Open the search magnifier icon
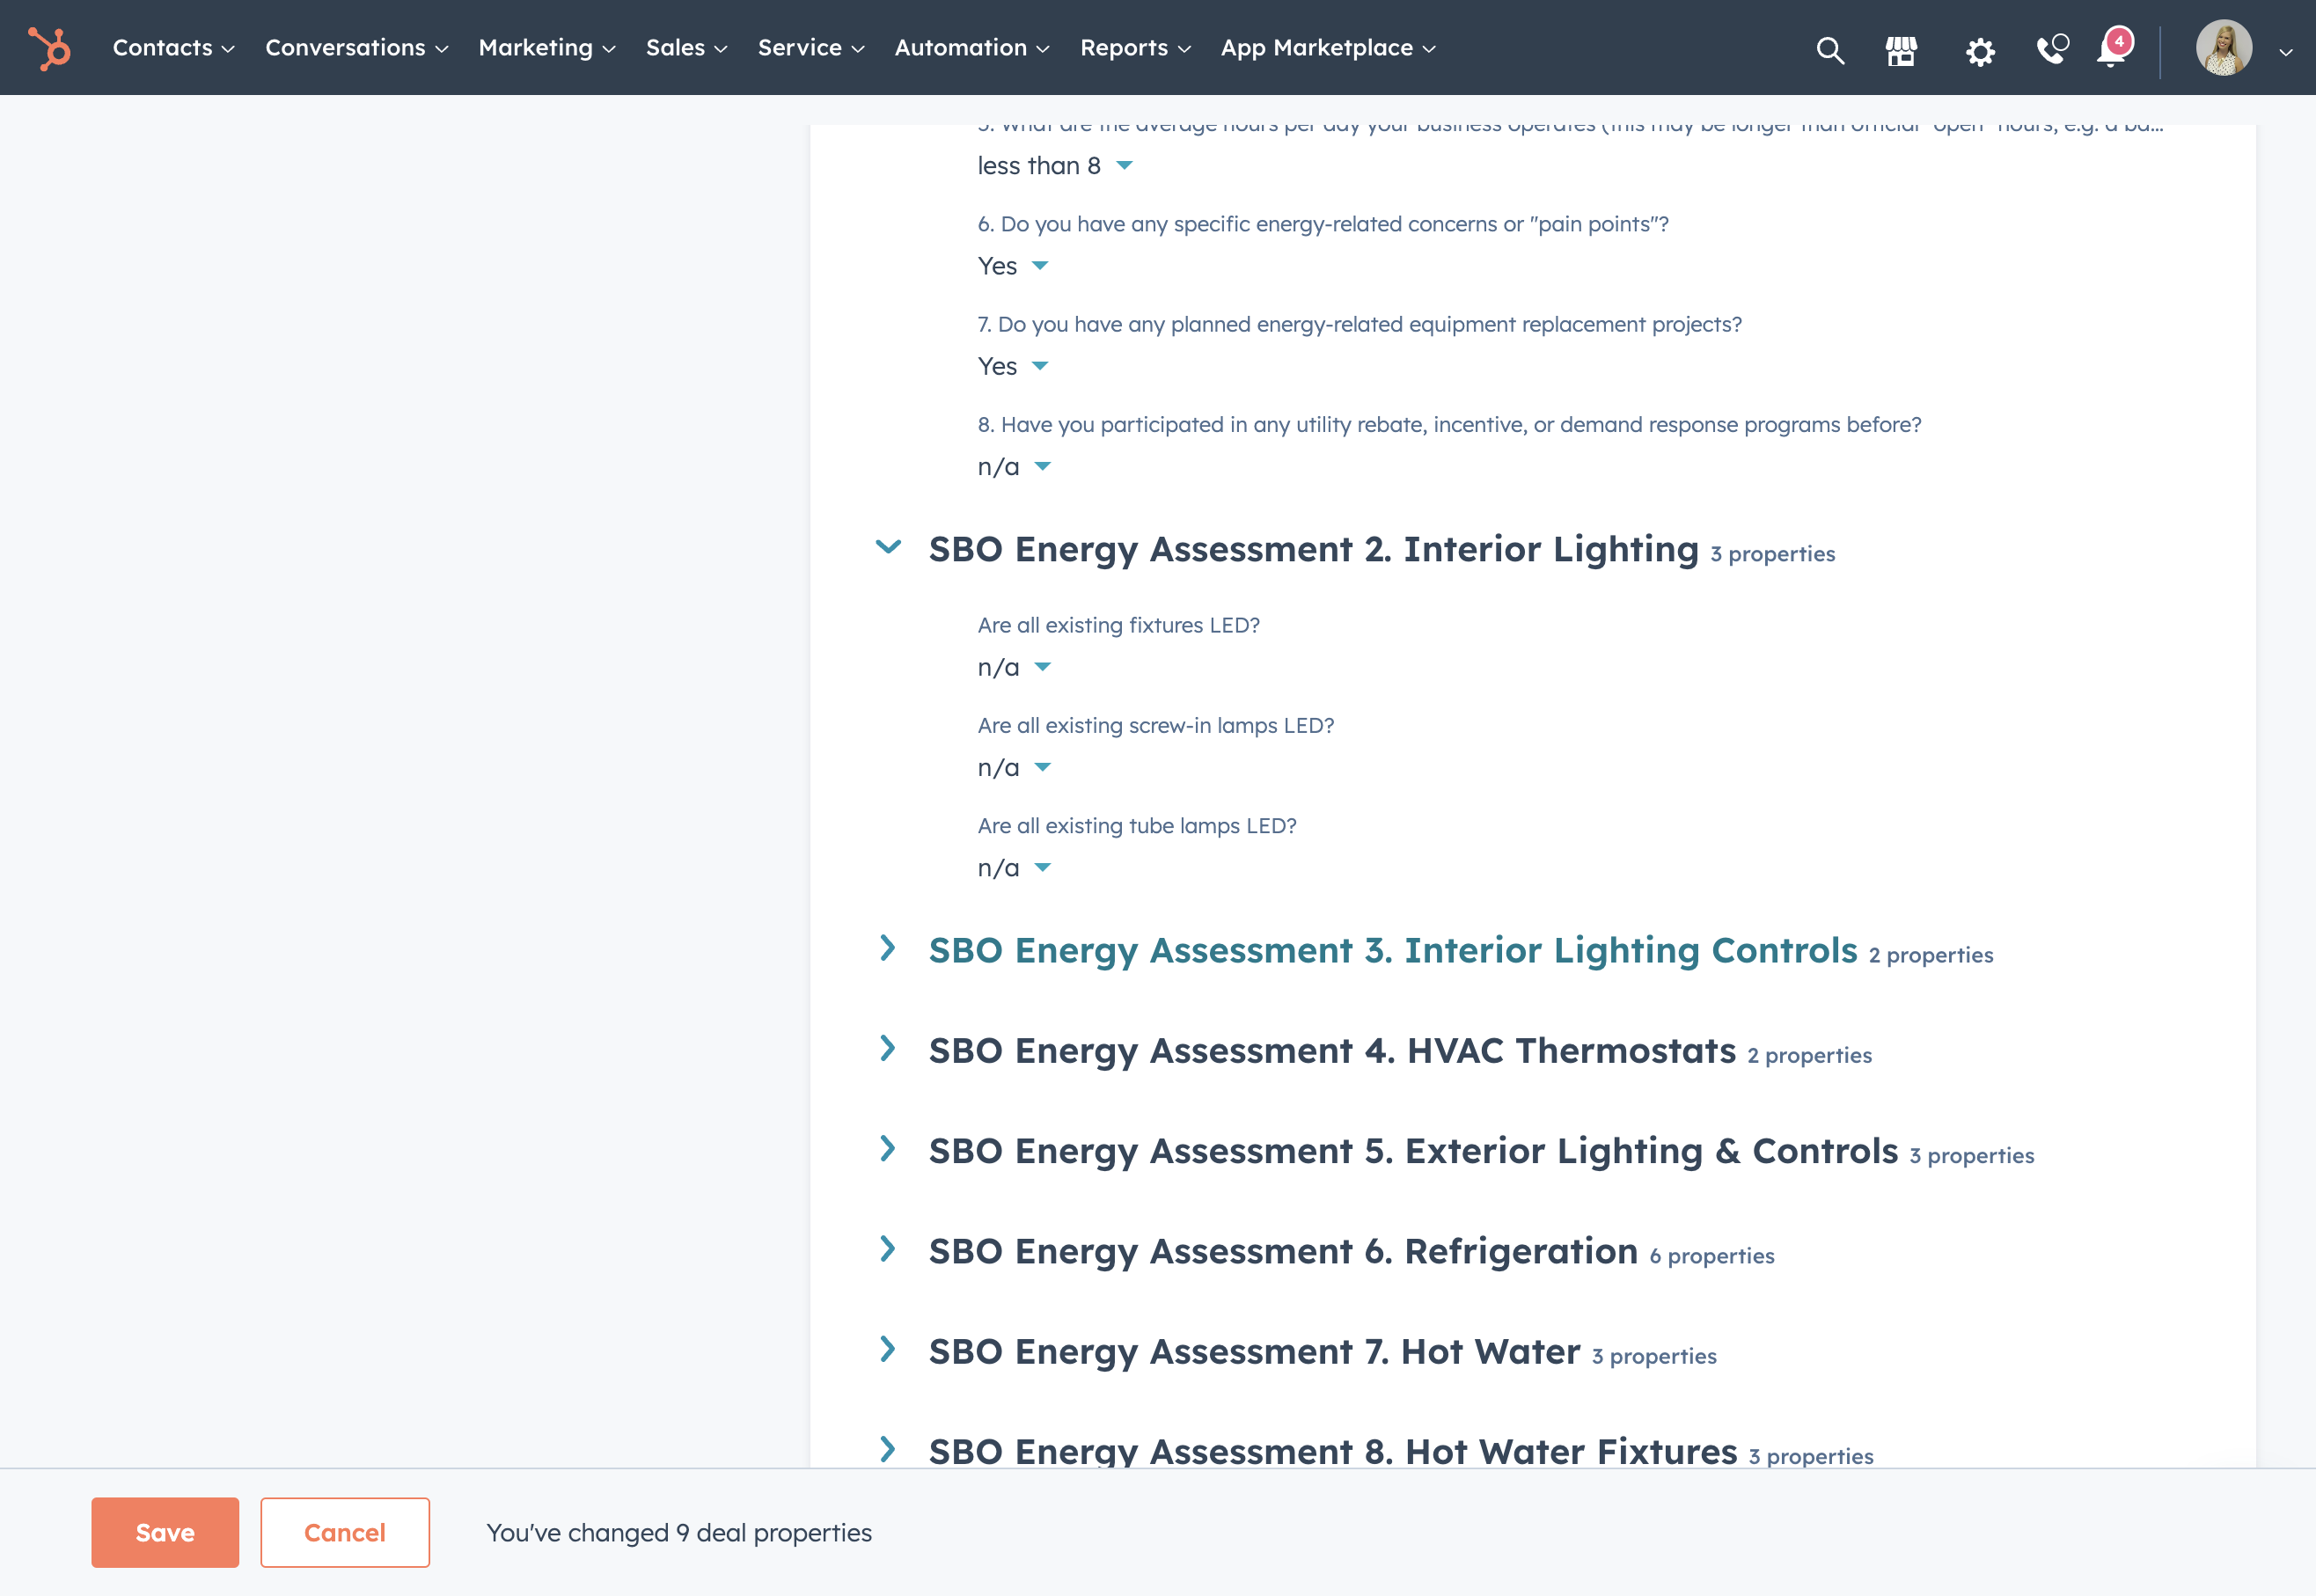The image size is (2316, 1596). point(1830,49)
